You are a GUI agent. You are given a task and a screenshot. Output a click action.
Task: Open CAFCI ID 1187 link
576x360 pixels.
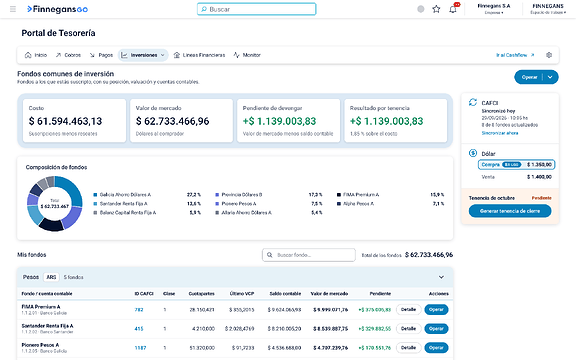click(x=140, y=348)
